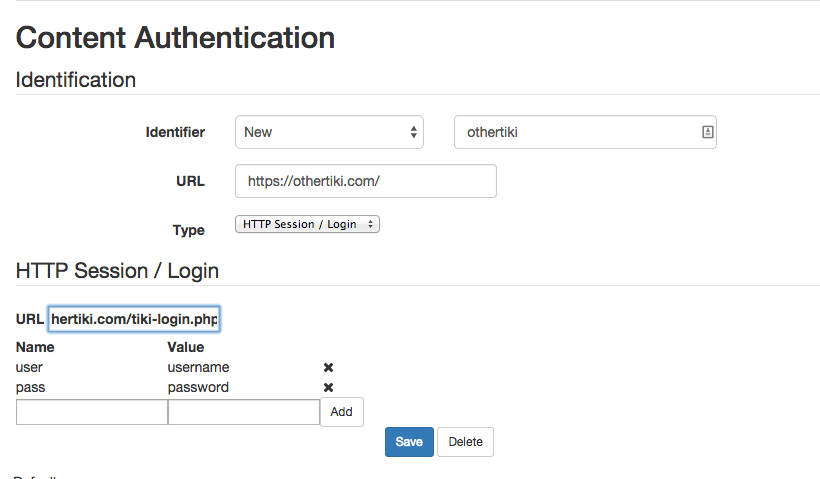
Task: Remove the pass password row
Action: (328, 387)
